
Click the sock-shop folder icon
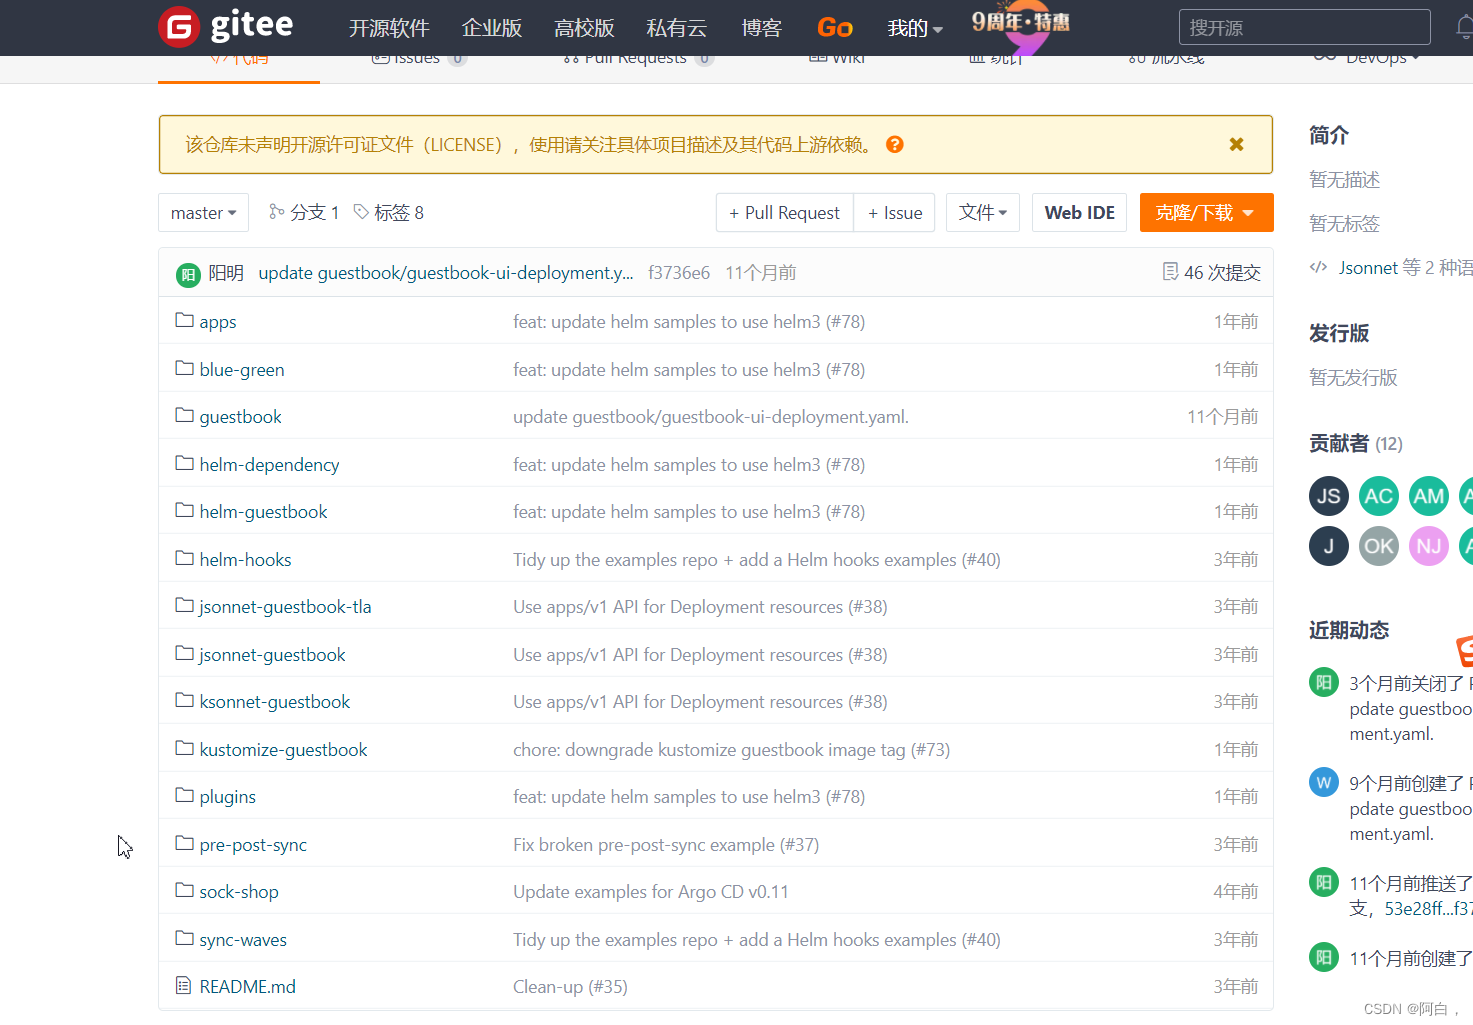[x=184, y=890]
